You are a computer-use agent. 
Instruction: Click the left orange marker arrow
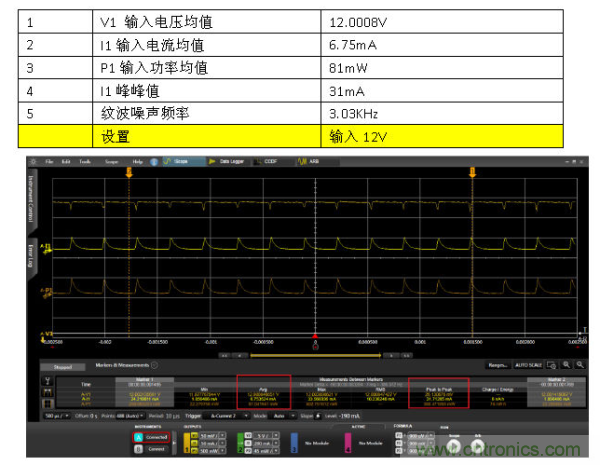click(128, 173)
